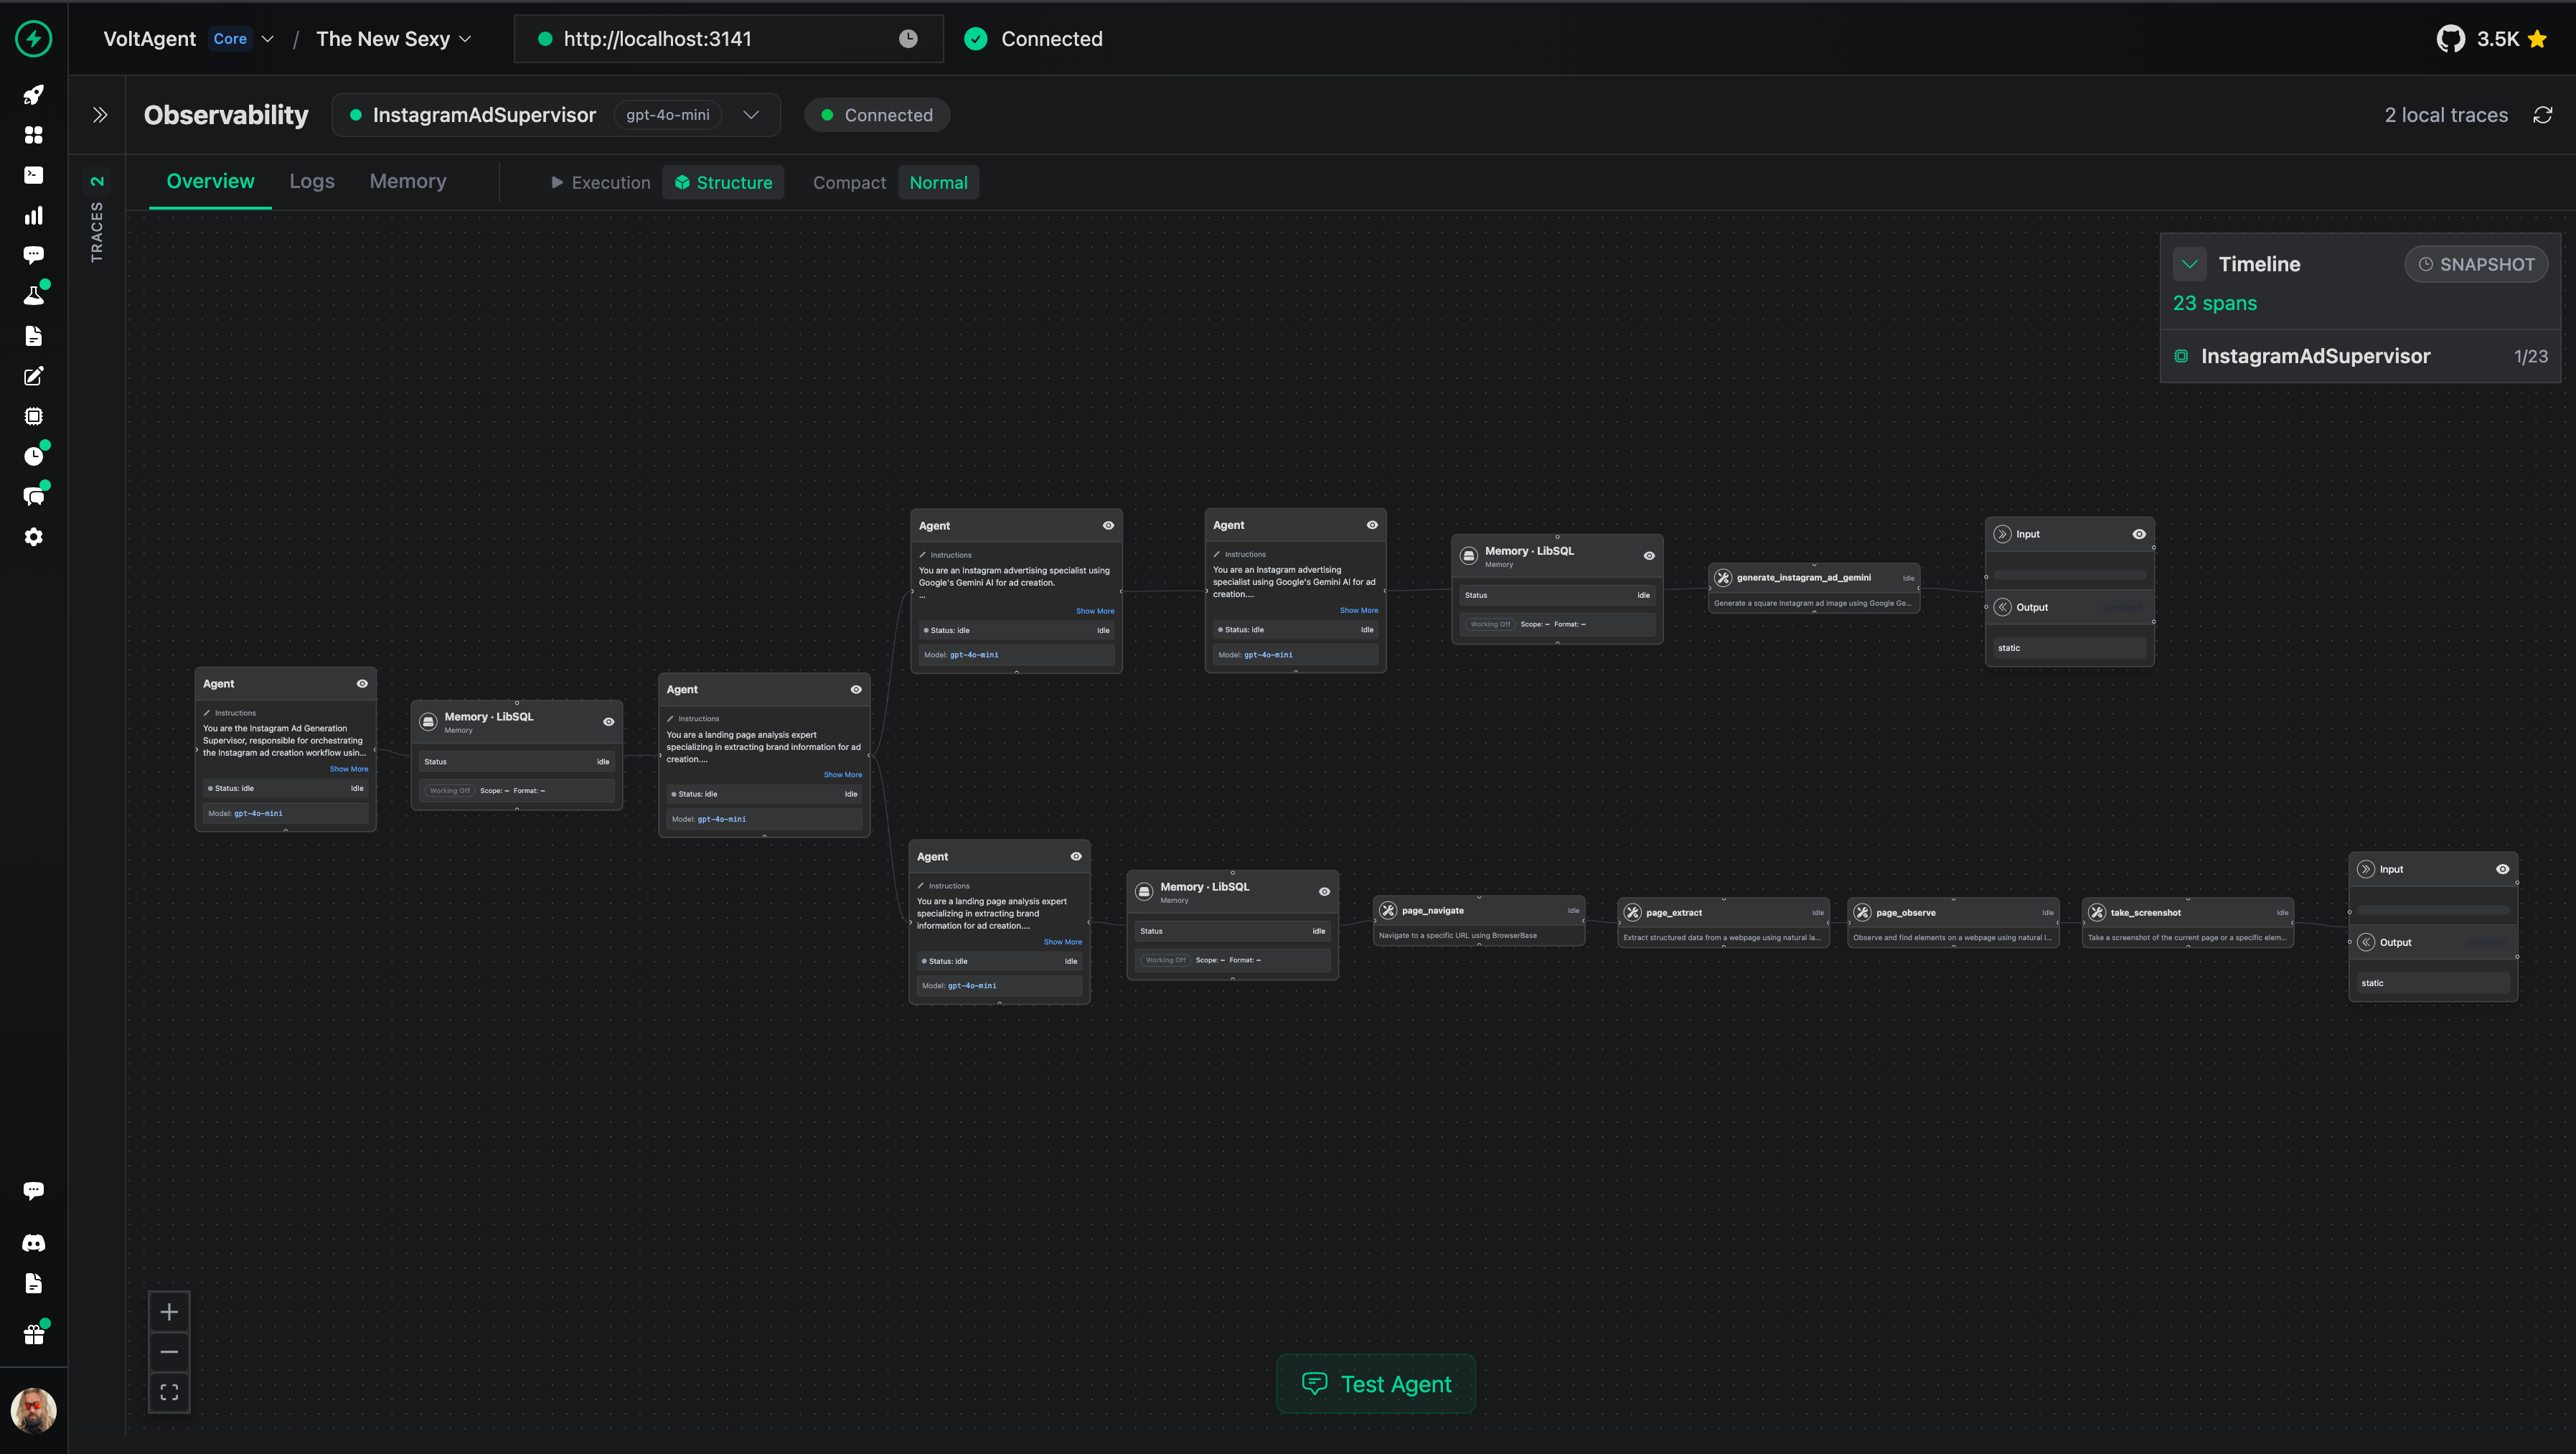This screenshot has height=1454, width=2576.
Task: Toggle eye on supervisor Agent node
Action: pyautogui.click(x=362, y=684)
